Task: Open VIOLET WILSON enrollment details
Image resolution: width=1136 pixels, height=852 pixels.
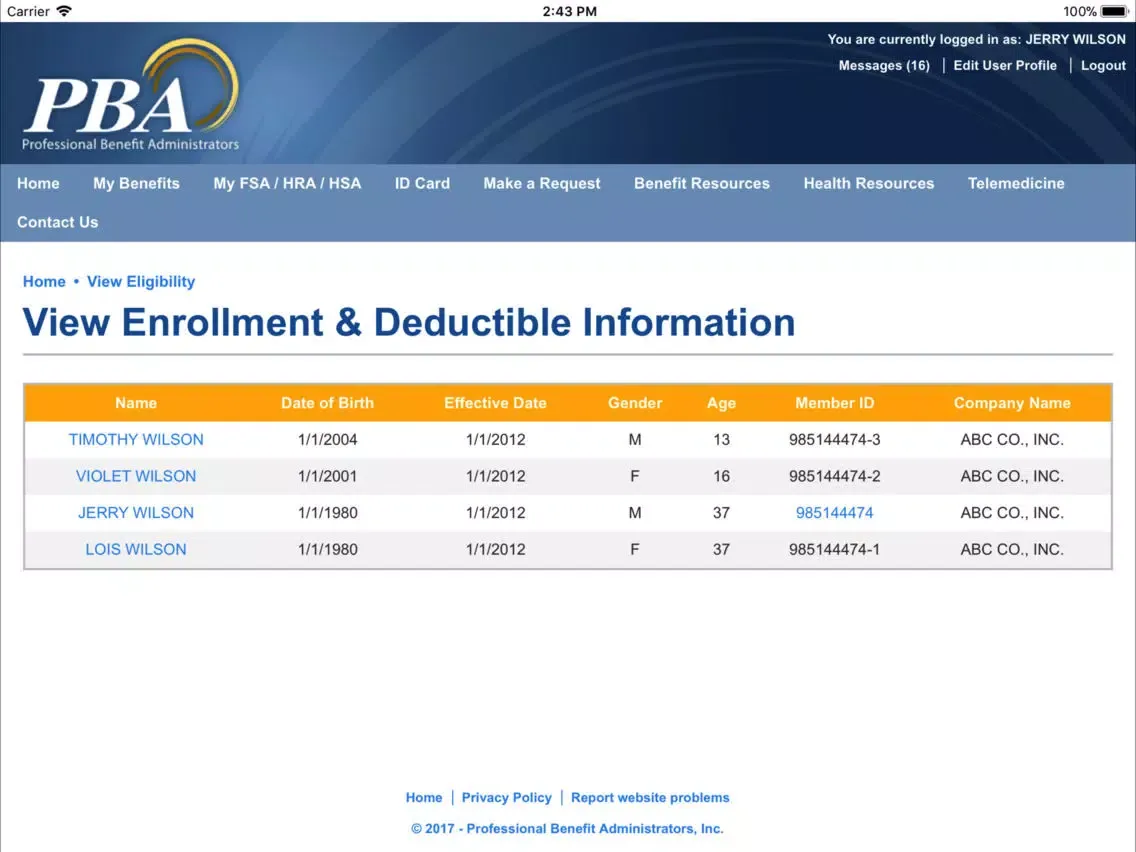Action: click(x=136, y=476)
